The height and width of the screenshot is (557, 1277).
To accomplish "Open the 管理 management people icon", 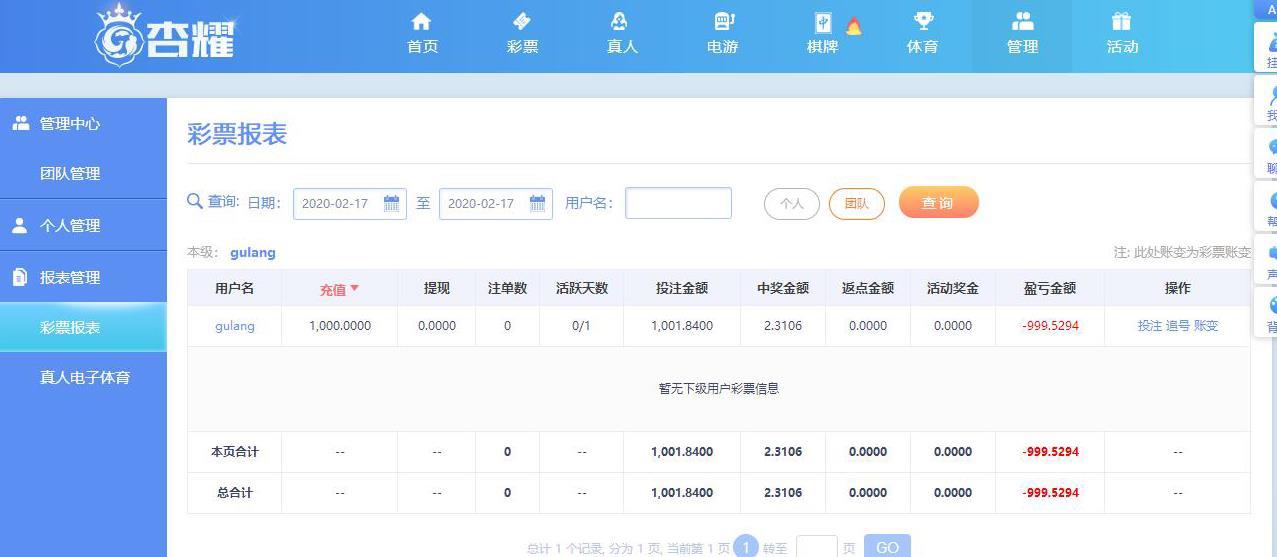I will (1022, 21).
